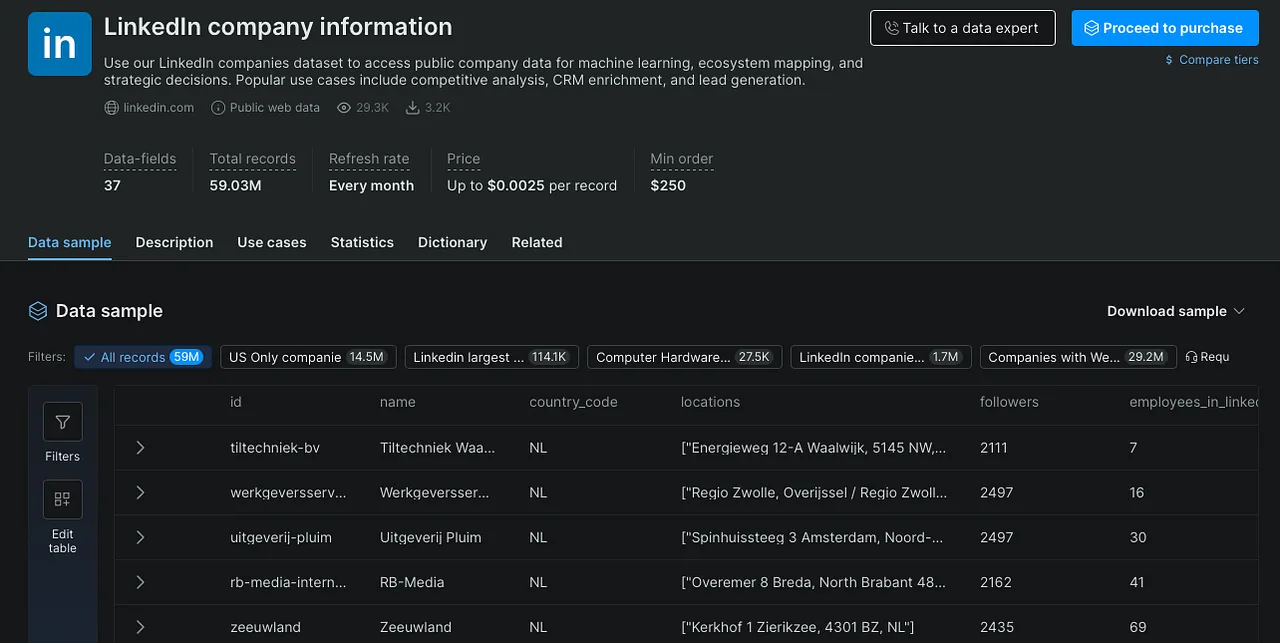Select the Computer Hardware 27.5K filter chip
1280x643 pixels.
pyautogui.click(x=684, y=357)
